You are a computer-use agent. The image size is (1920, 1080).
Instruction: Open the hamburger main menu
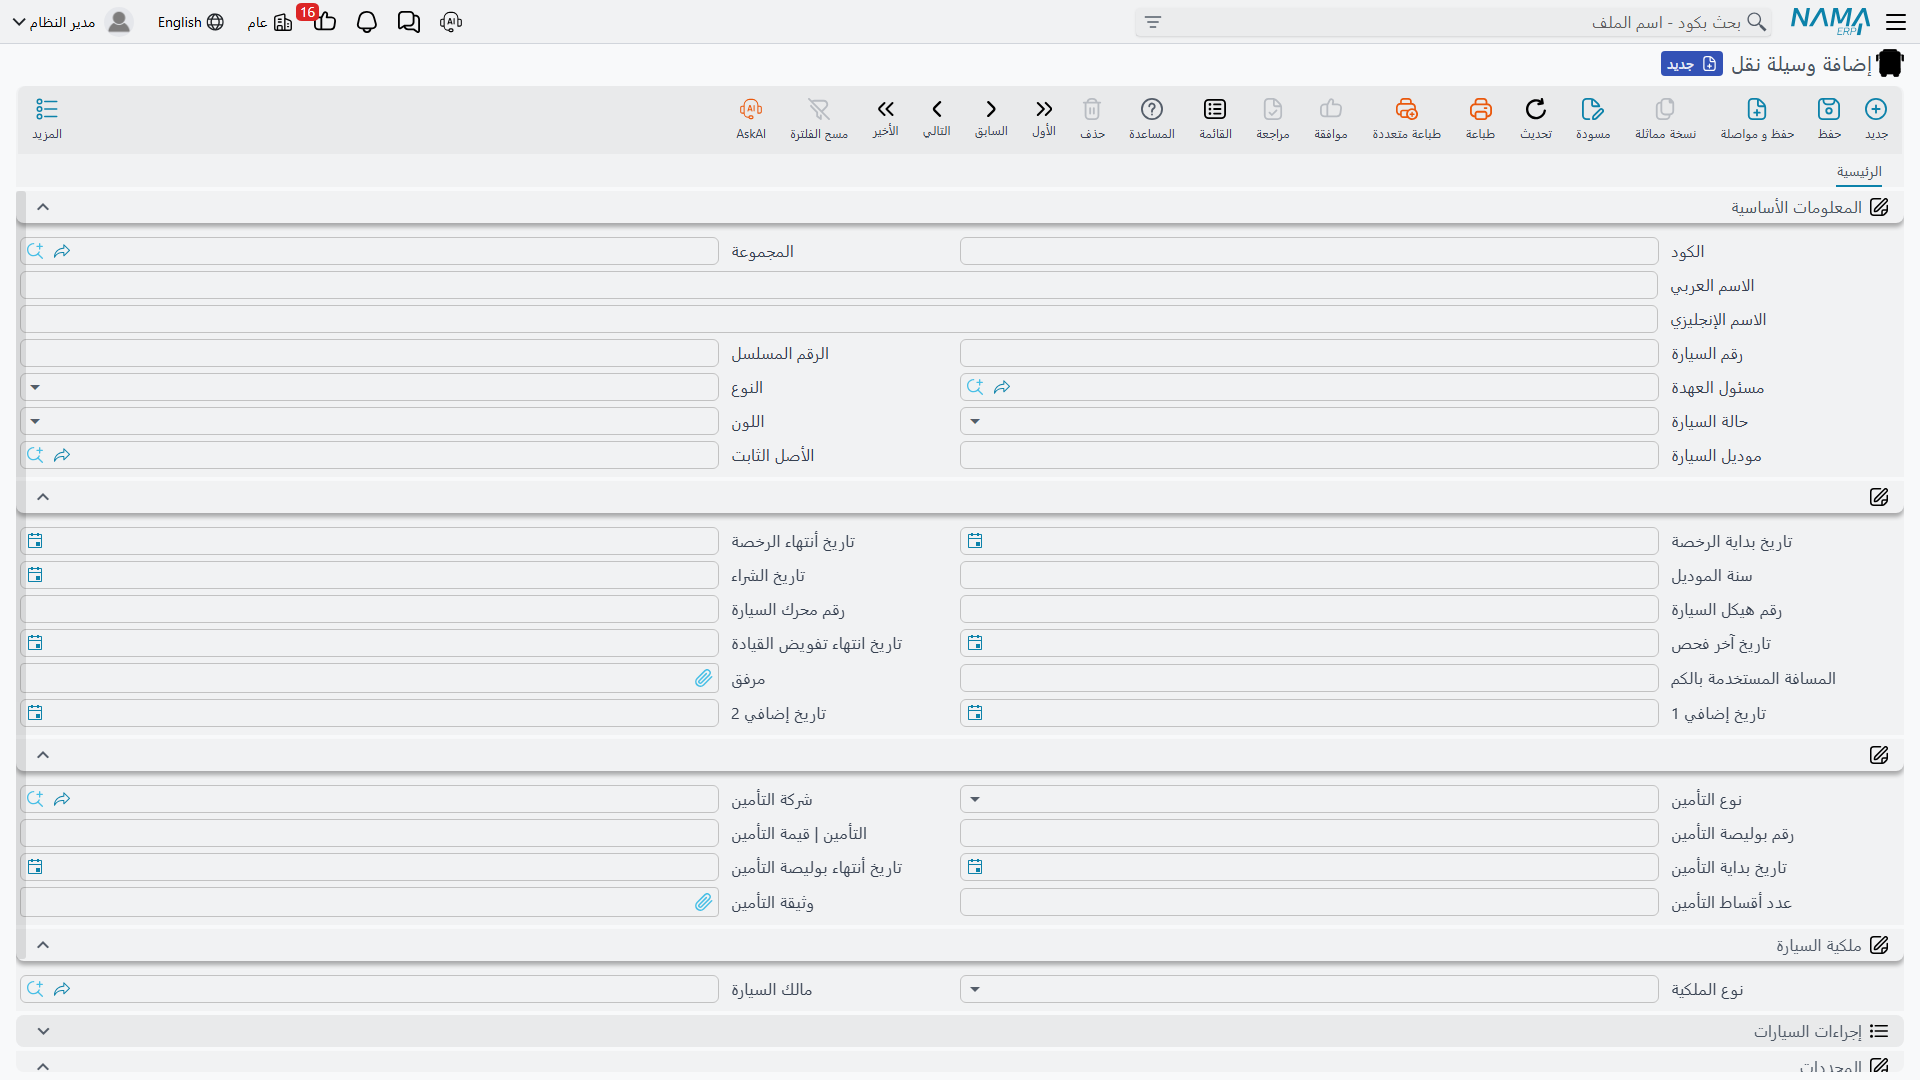pos(1896,22)
